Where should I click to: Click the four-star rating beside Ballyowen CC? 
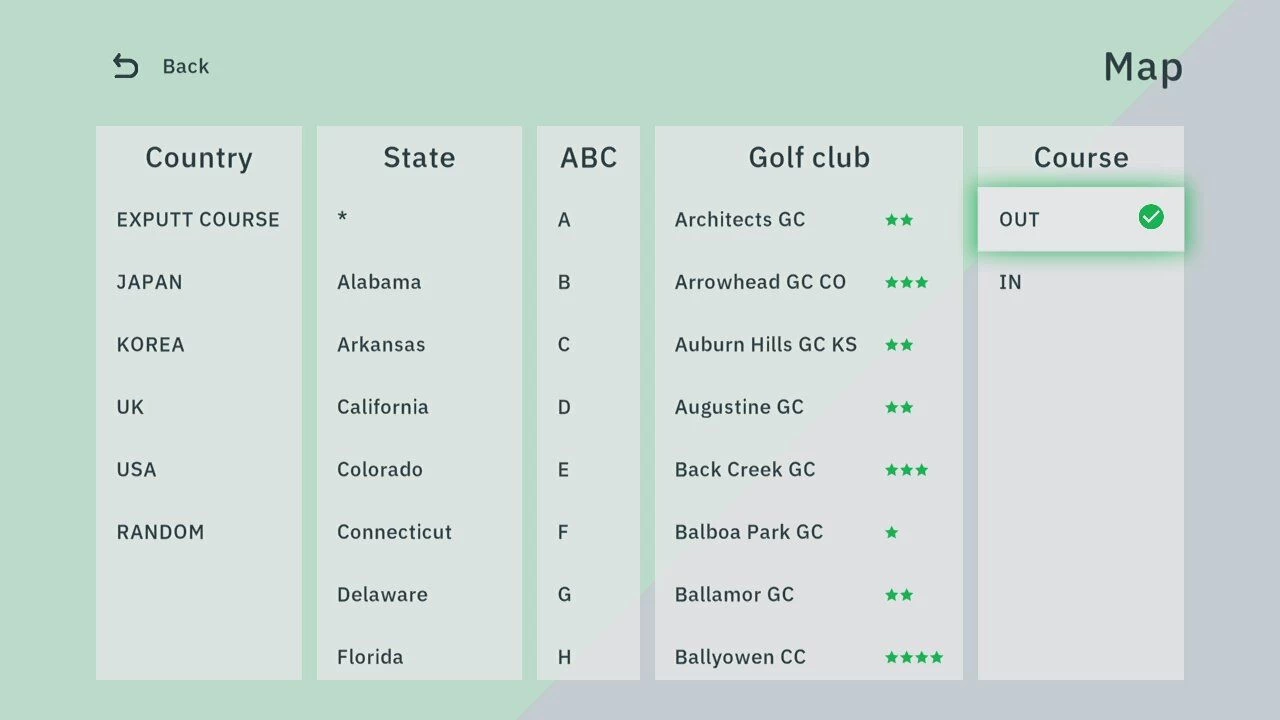click(913, 657)
